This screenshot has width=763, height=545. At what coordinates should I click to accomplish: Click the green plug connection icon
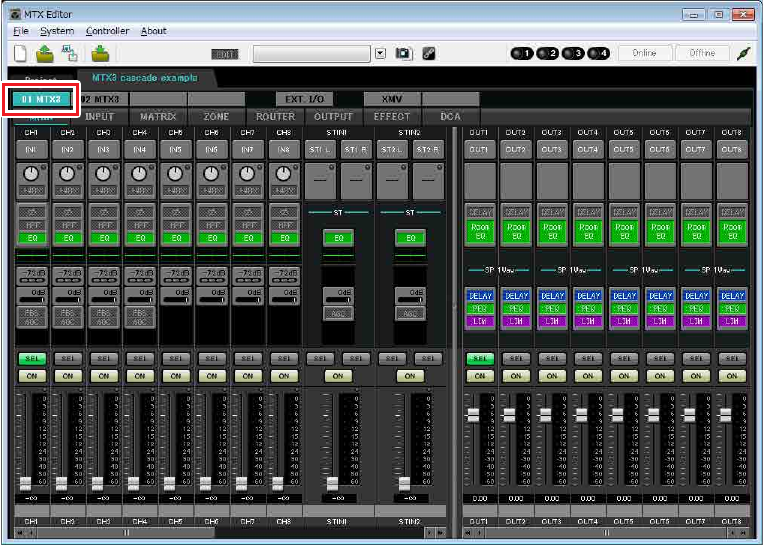click(744, 53)
